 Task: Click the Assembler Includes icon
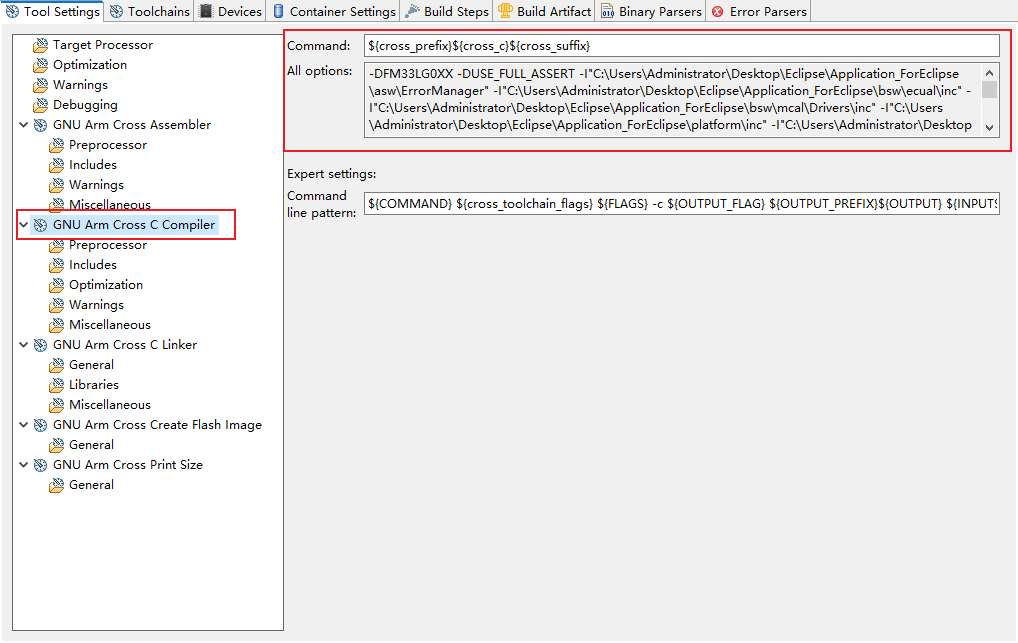[x=56, y=166]
